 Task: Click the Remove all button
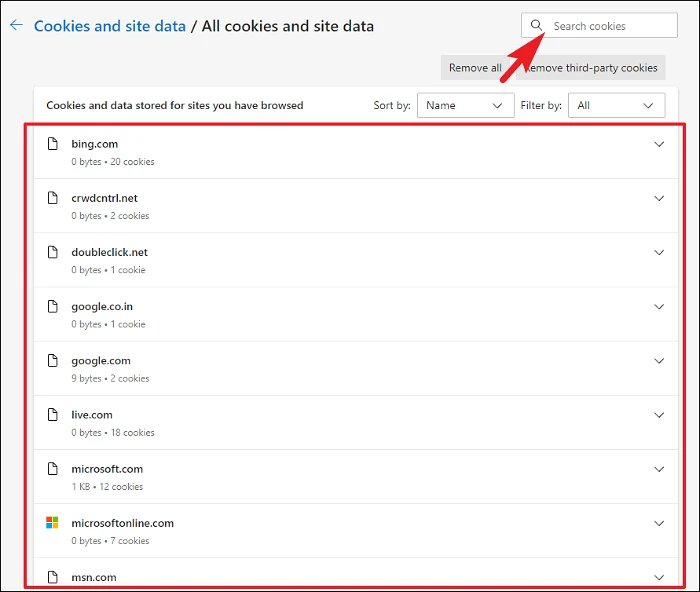point(475,68)
